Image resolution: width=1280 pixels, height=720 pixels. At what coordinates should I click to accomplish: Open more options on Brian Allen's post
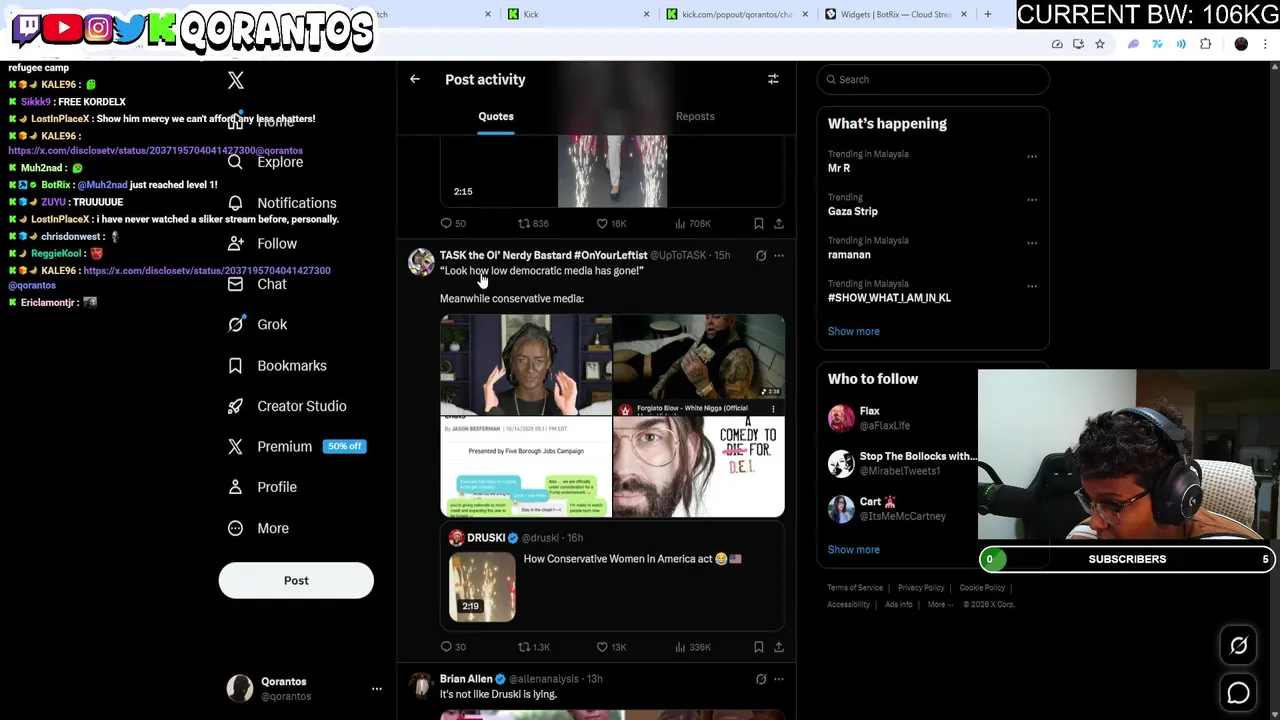779,679
